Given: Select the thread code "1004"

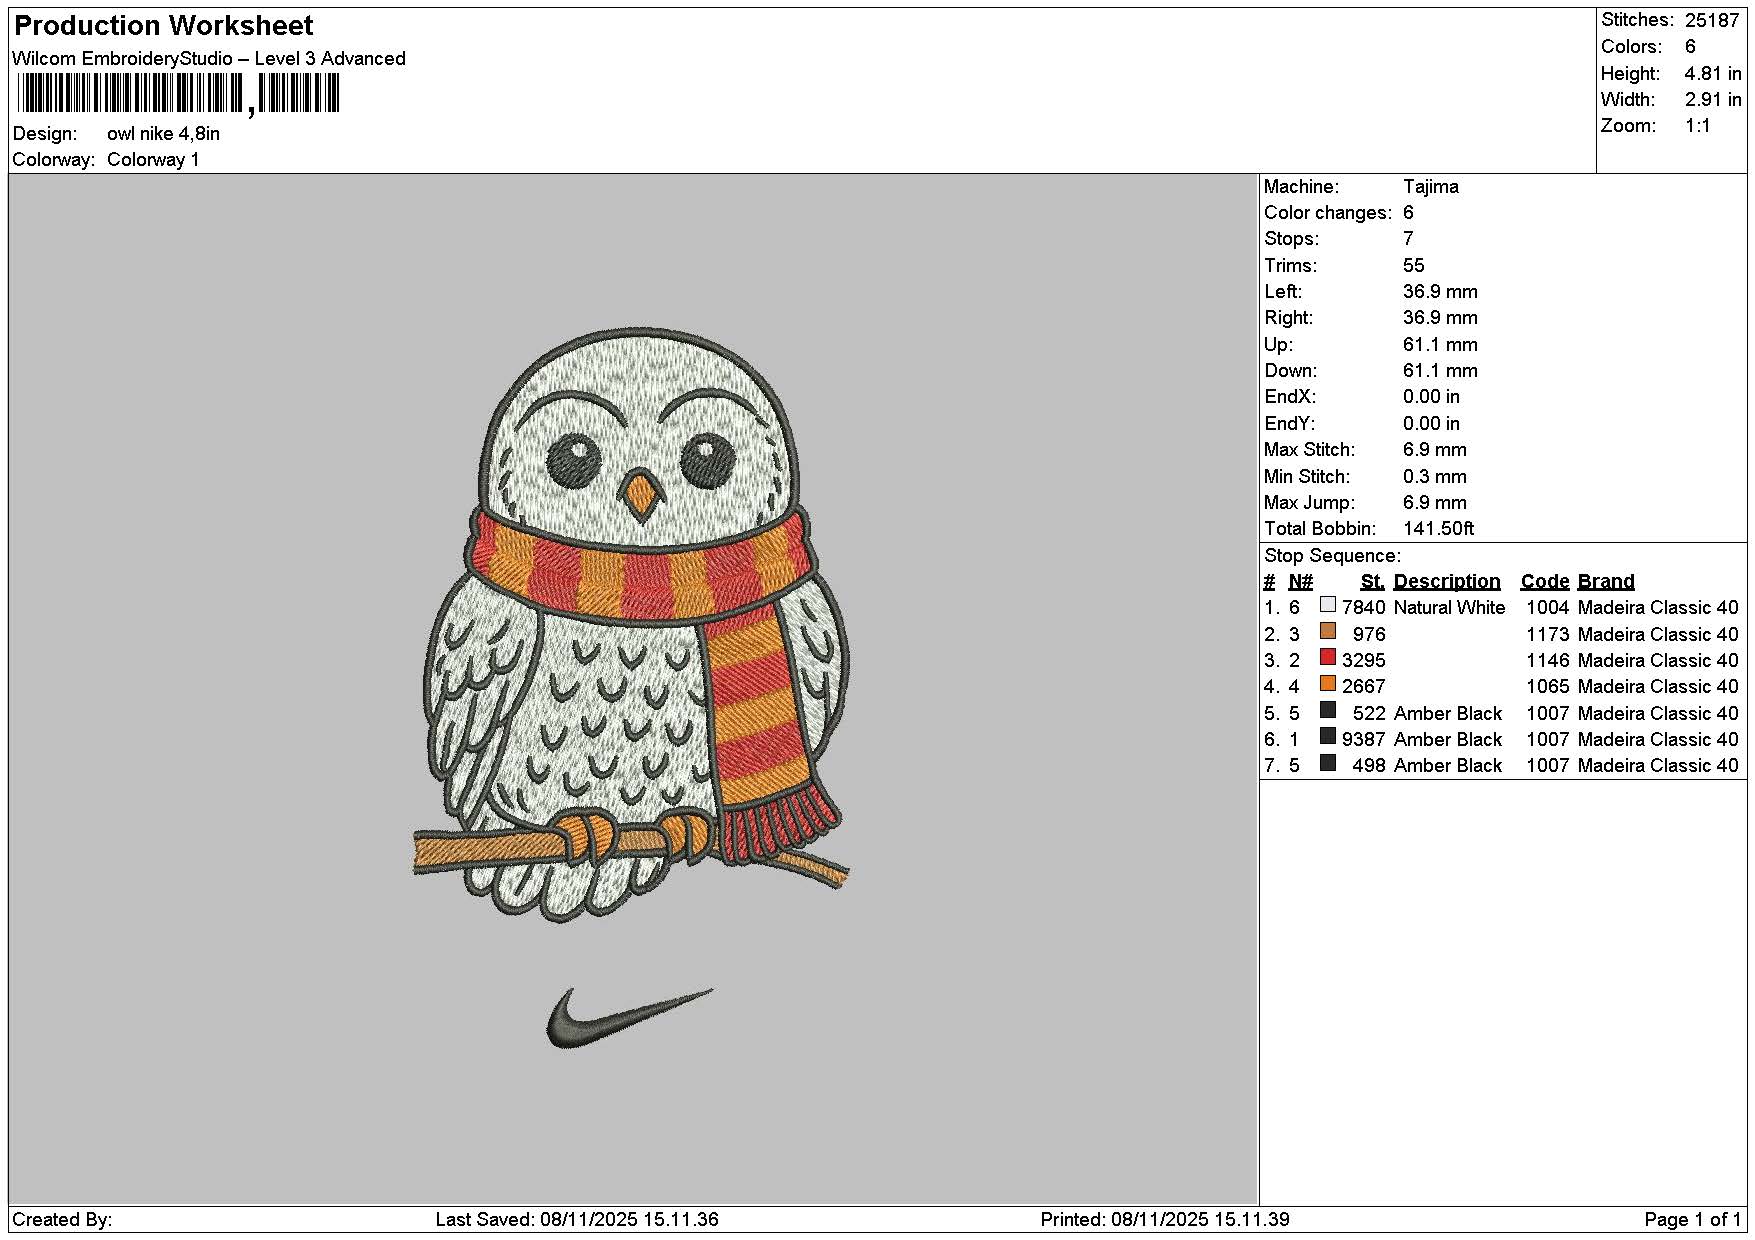Looking at the screenshot, I should (1548, 608).
